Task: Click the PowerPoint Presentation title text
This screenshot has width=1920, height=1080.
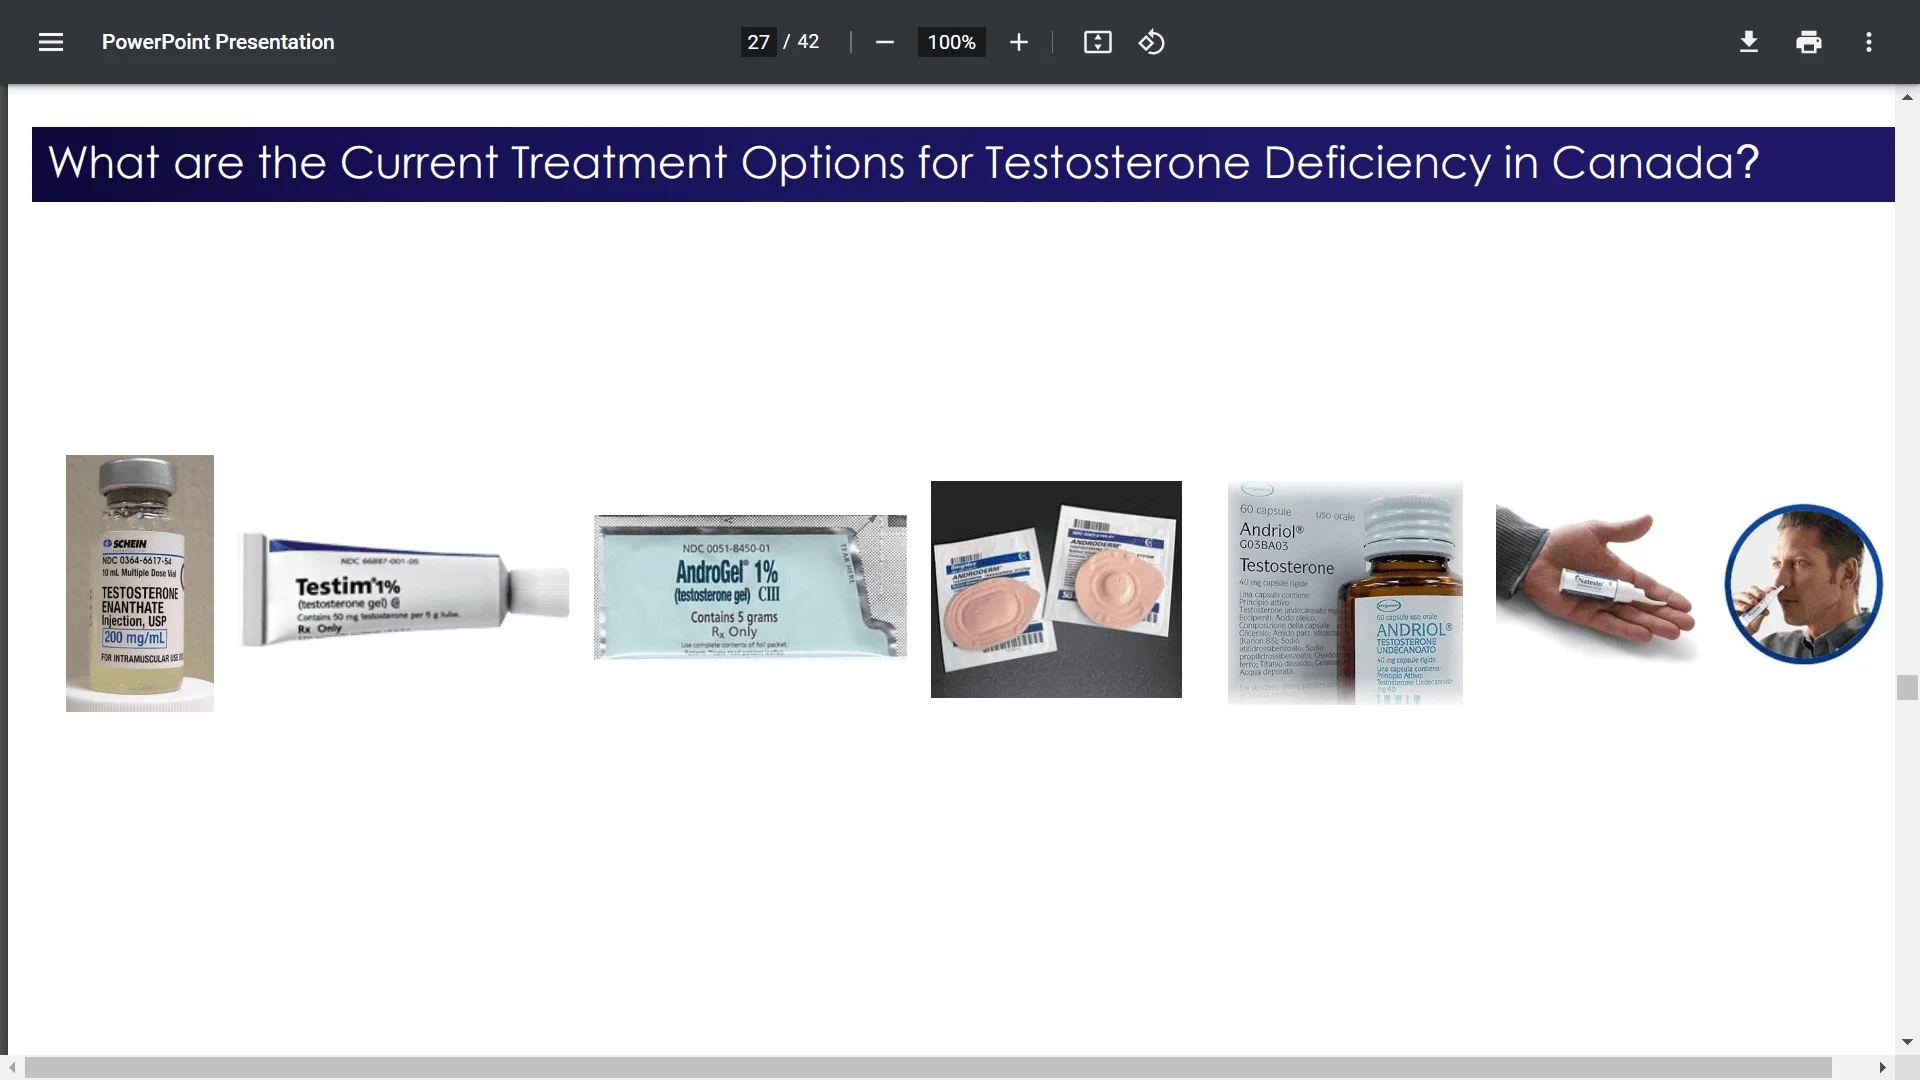Action: pos(218,42)
